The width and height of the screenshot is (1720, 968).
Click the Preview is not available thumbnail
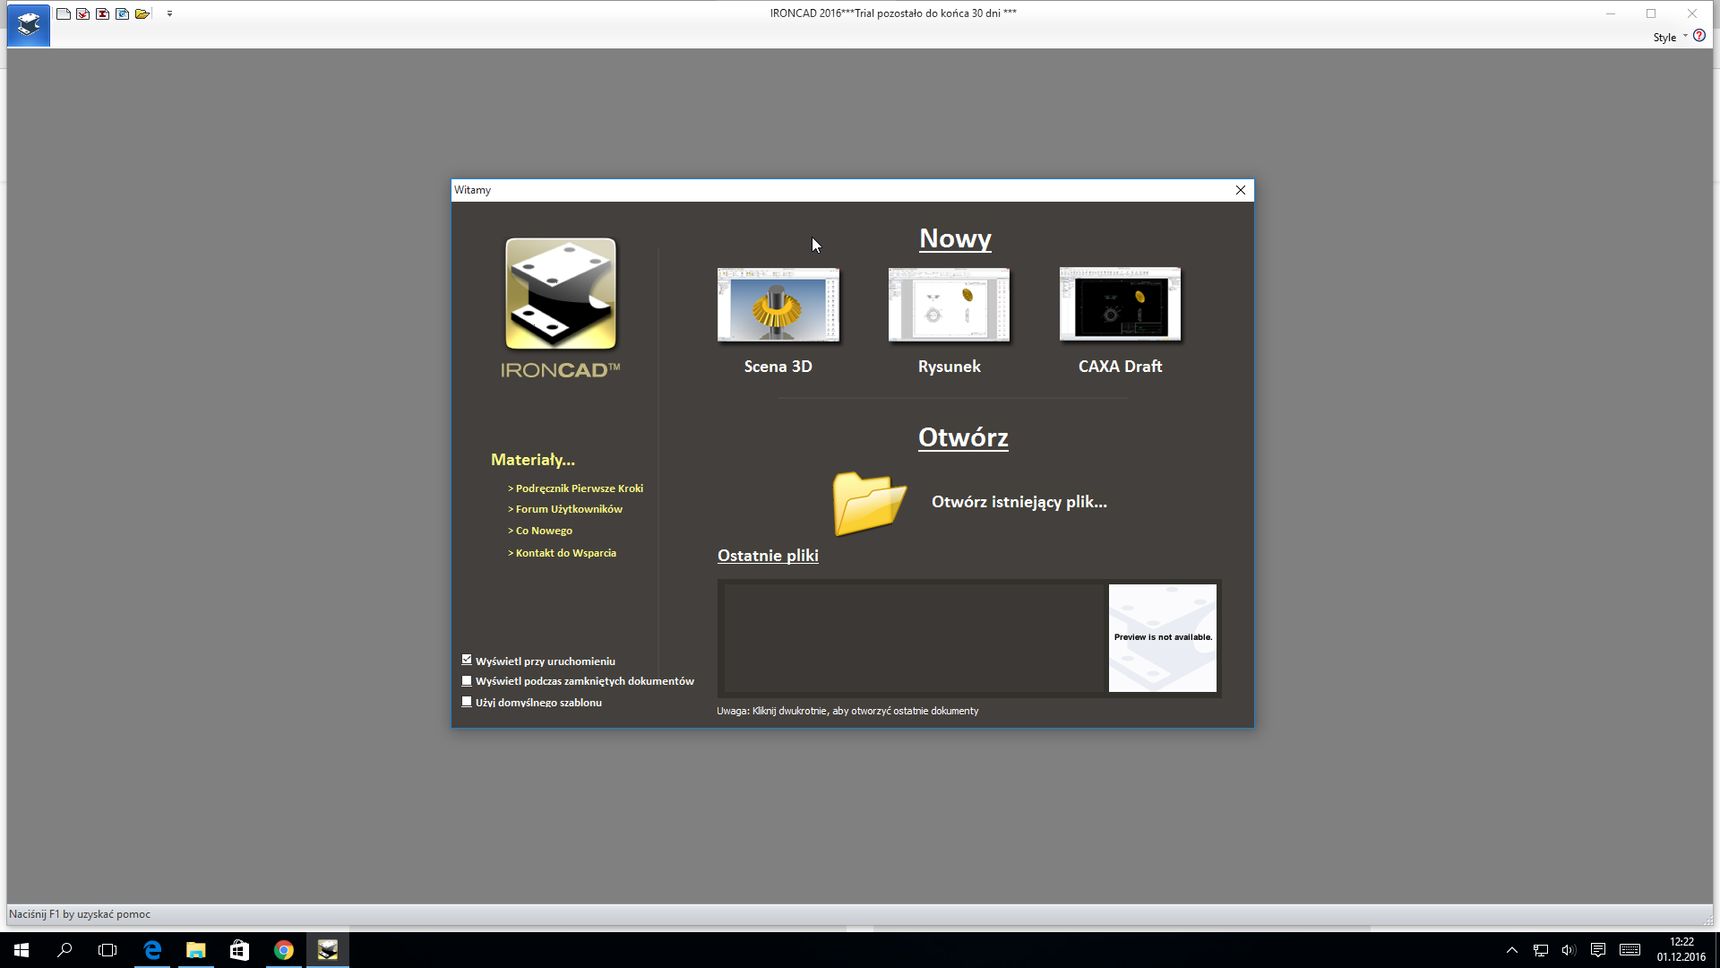click(x=1162, y=638)
